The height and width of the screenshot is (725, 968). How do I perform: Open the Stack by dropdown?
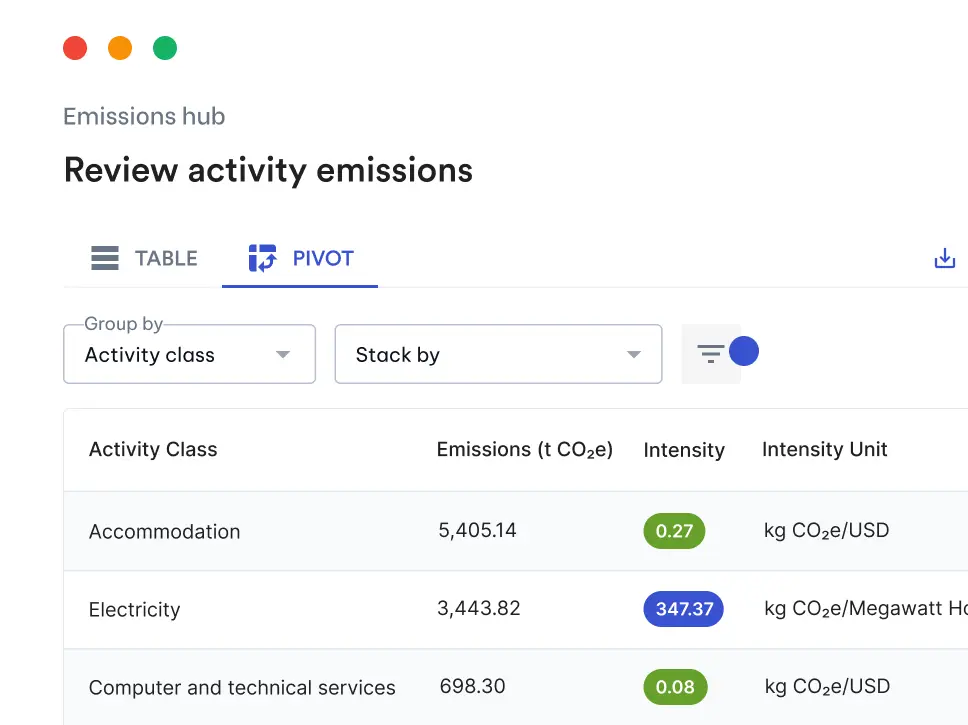coord(498,354)
